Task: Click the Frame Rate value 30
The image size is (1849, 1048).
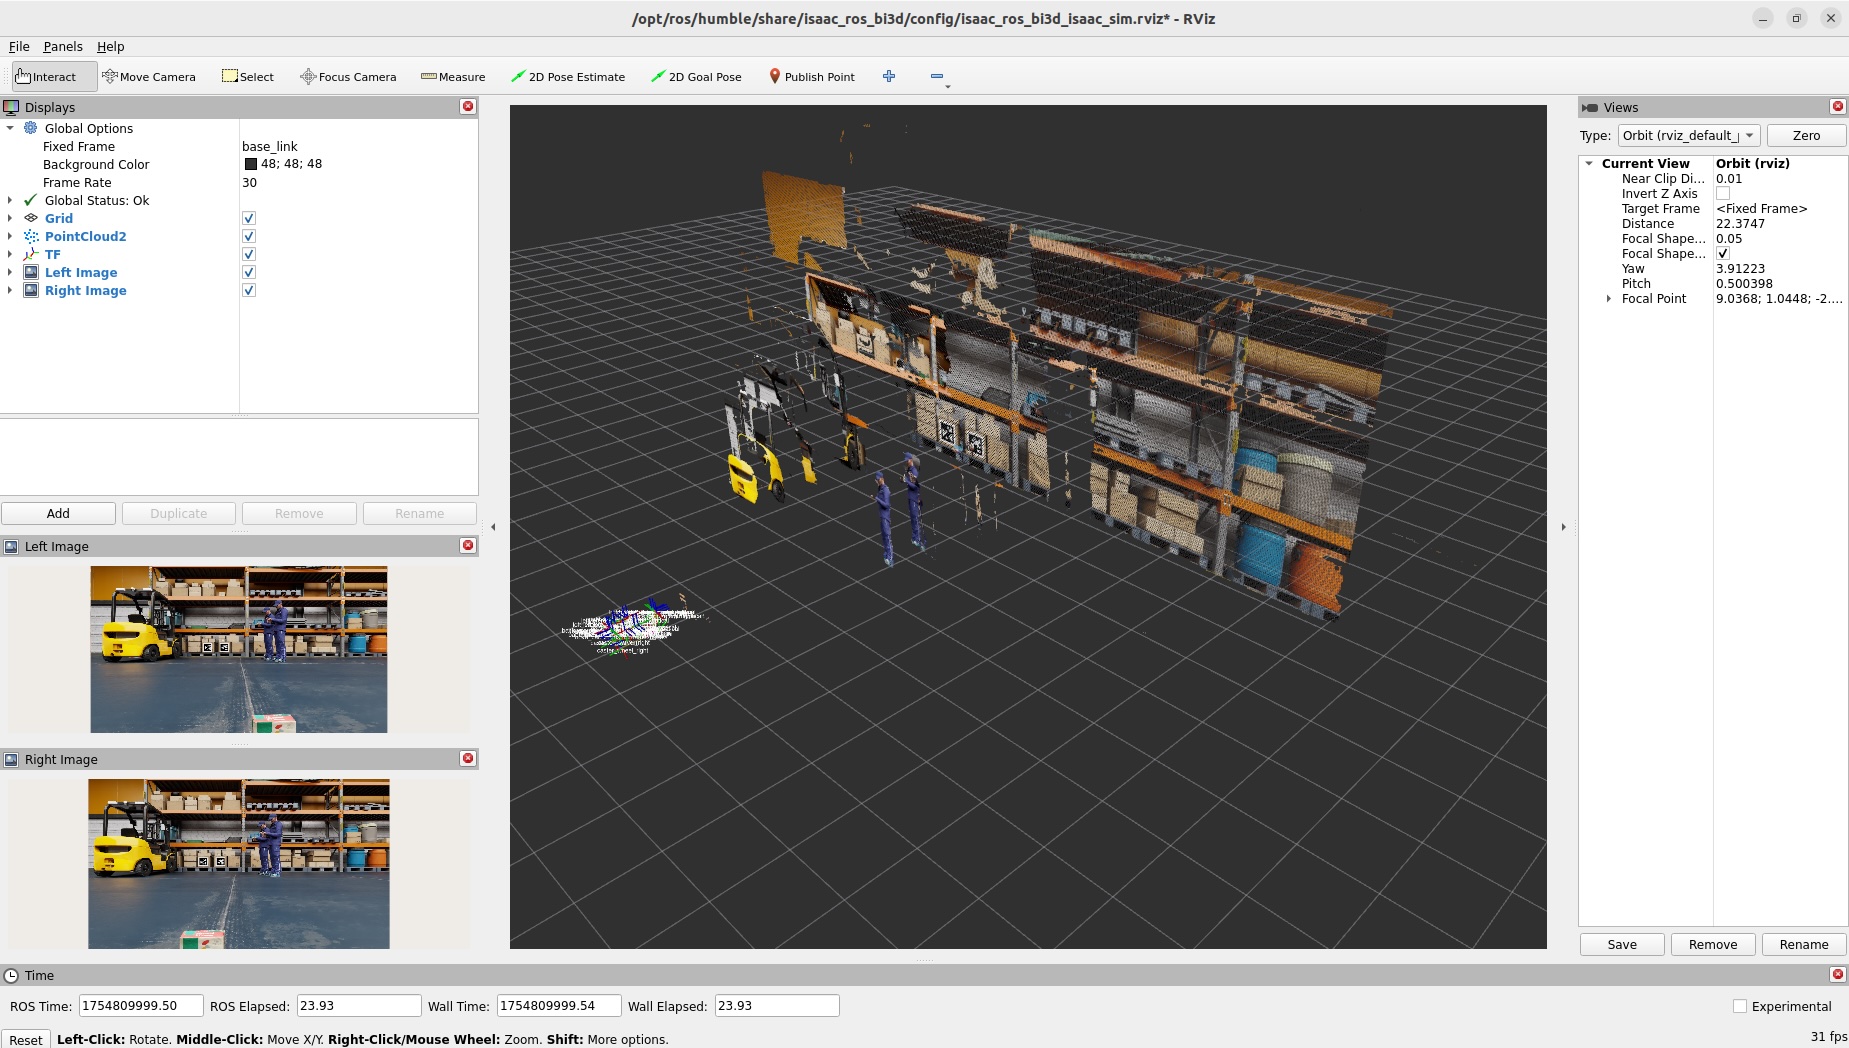Action: 249,182
